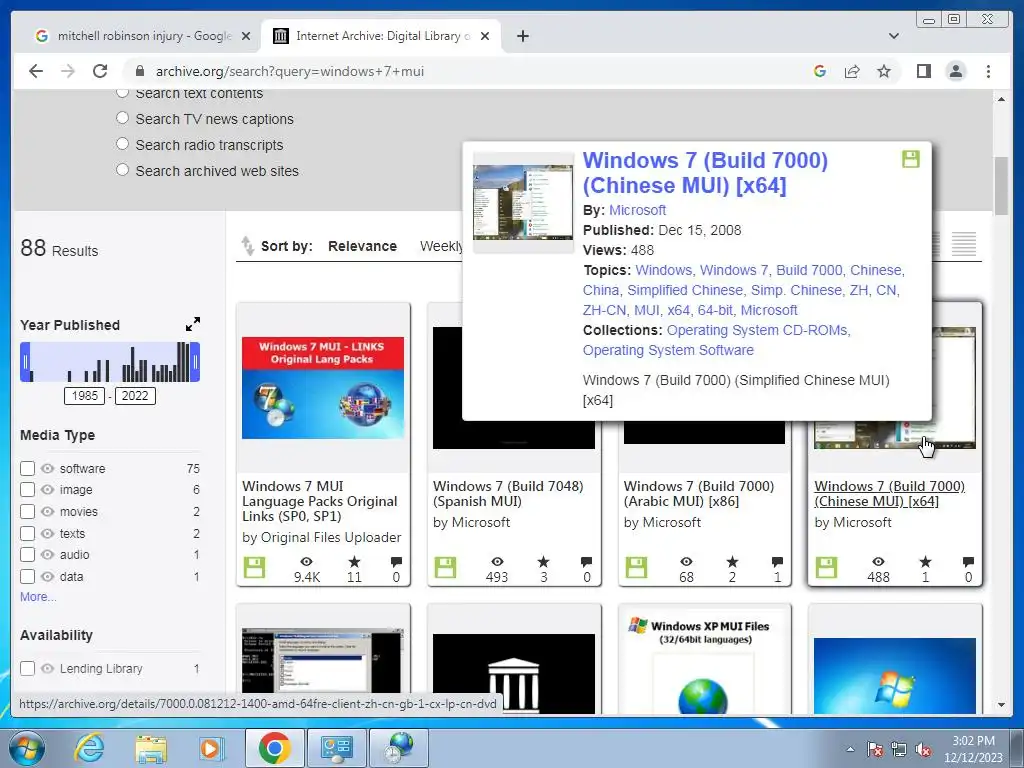The width and height of the screenshot is (1024, 768).
Task: Open Operating System Software collection link
Action: 668,350
